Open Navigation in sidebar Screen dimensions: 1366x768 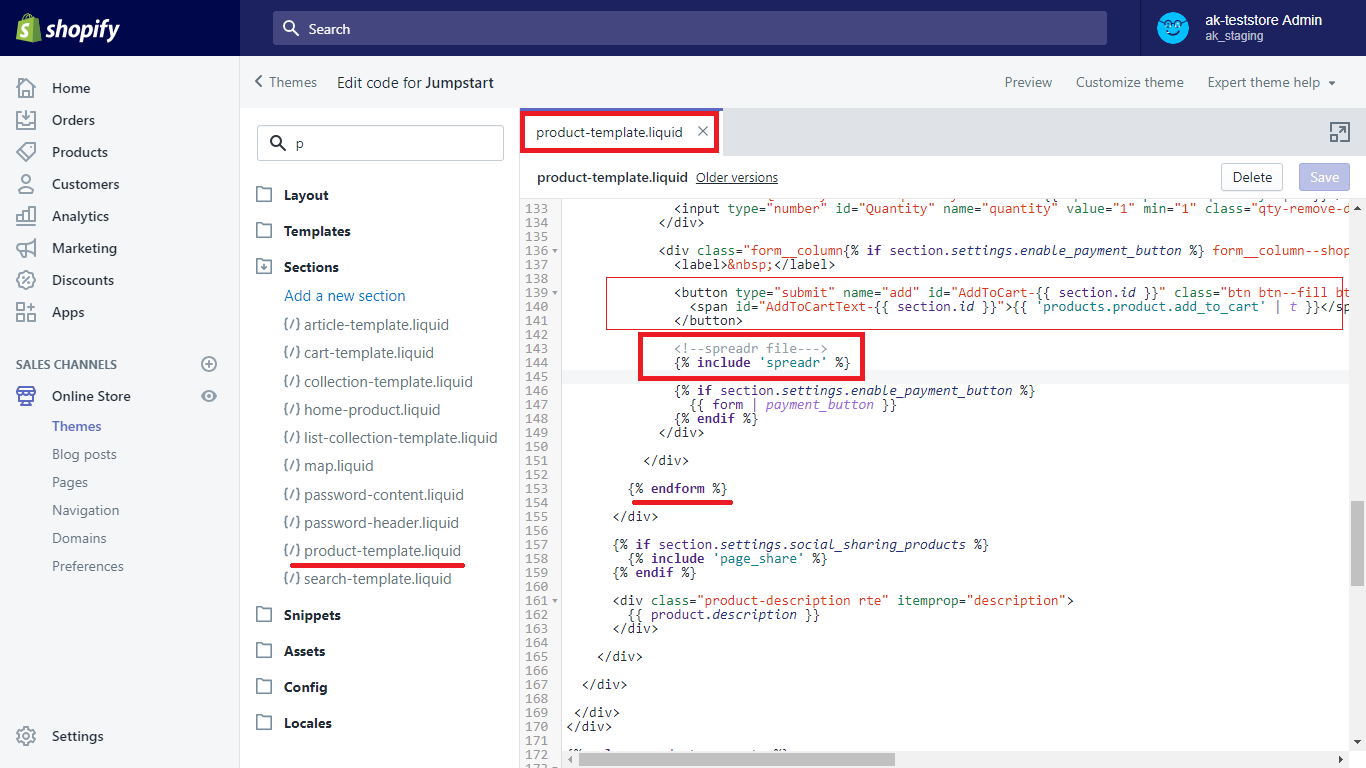pos(85,510)
